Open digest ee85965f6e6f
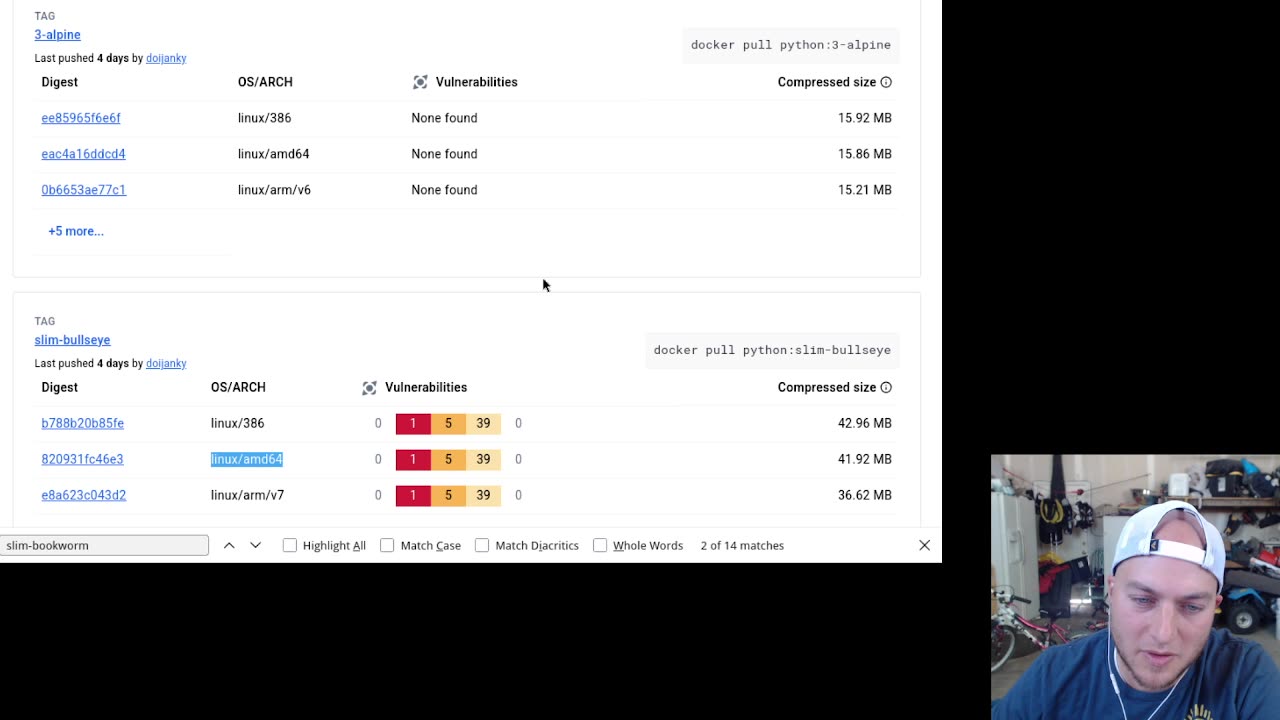Screen dimensions: 1280x720 point(81,118)
